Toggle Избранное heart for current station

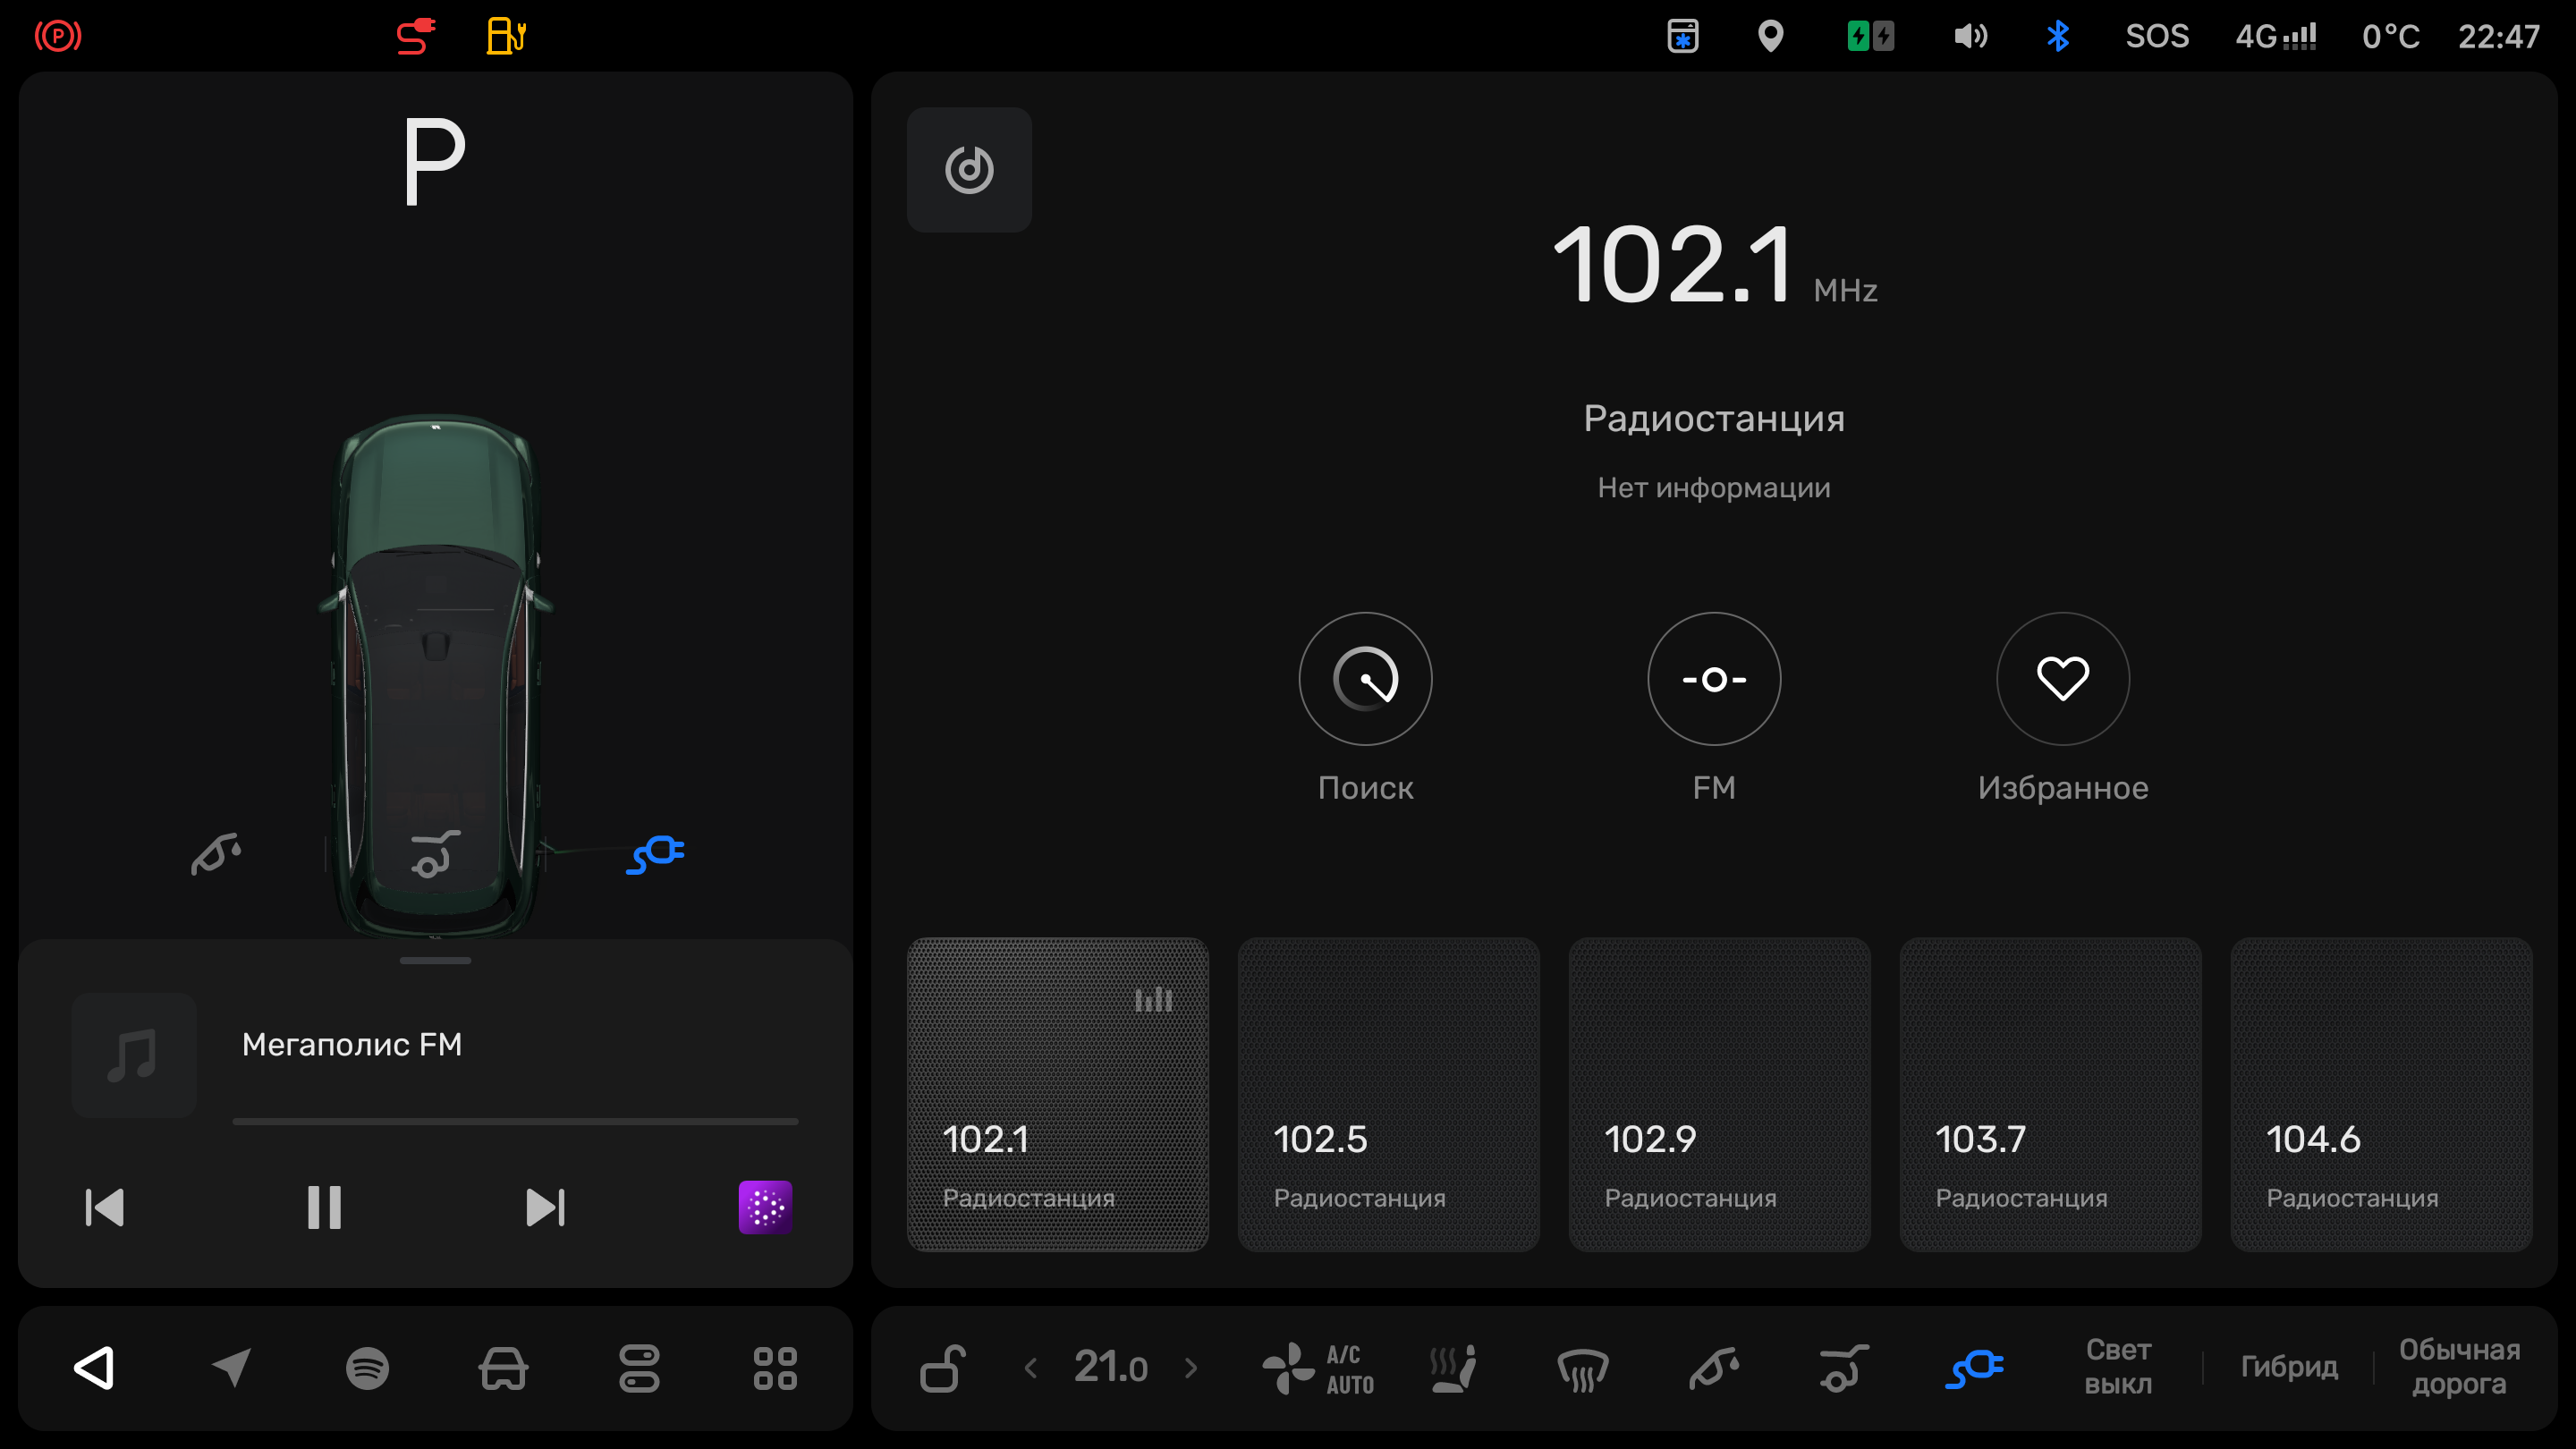coord(2062,679)
